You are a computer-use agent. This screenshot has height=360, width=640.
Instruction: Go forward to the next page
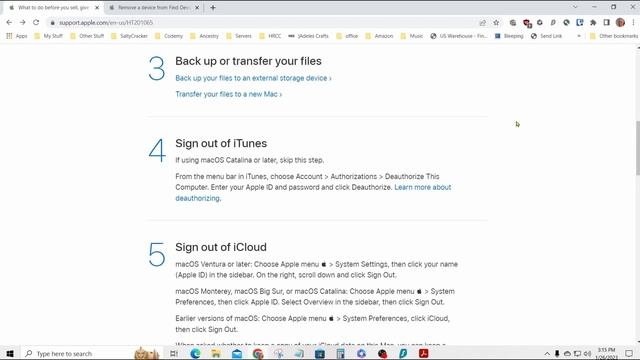coord(22,22)
